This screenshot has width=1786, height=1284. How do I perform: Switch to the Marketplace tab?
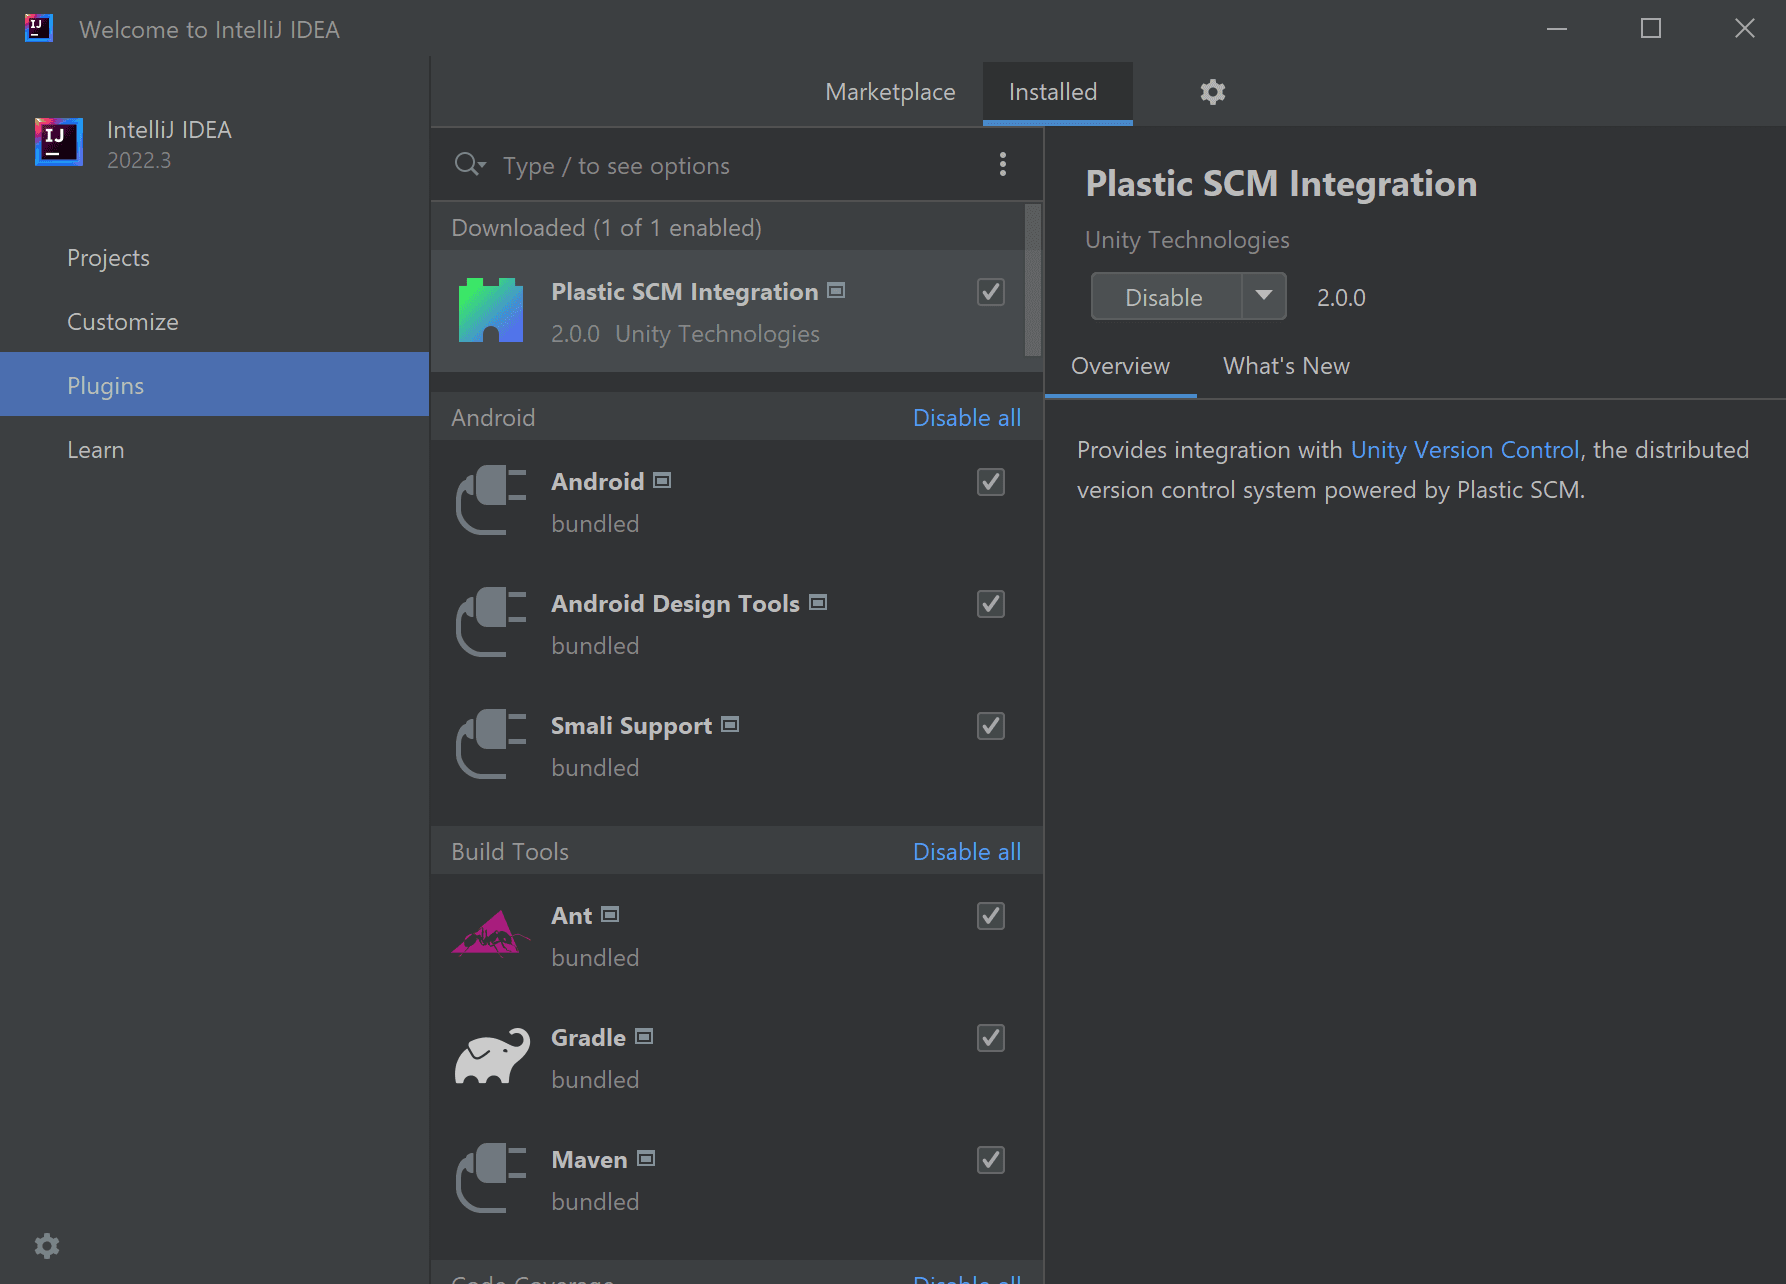pyautogui.click(x=890, y=92)
